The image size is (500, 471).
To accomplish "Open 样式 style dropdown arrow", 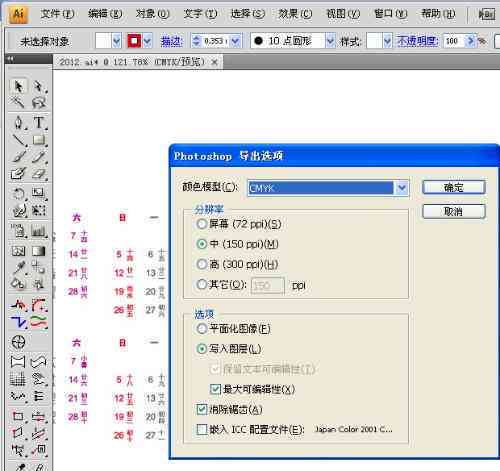I will coord(387,41).
